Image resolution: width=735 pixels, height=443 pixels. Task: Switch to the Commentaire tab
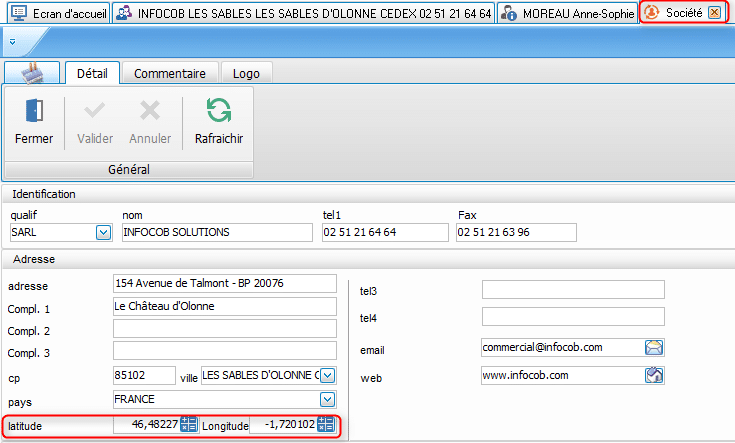click(x=170, y=73)
